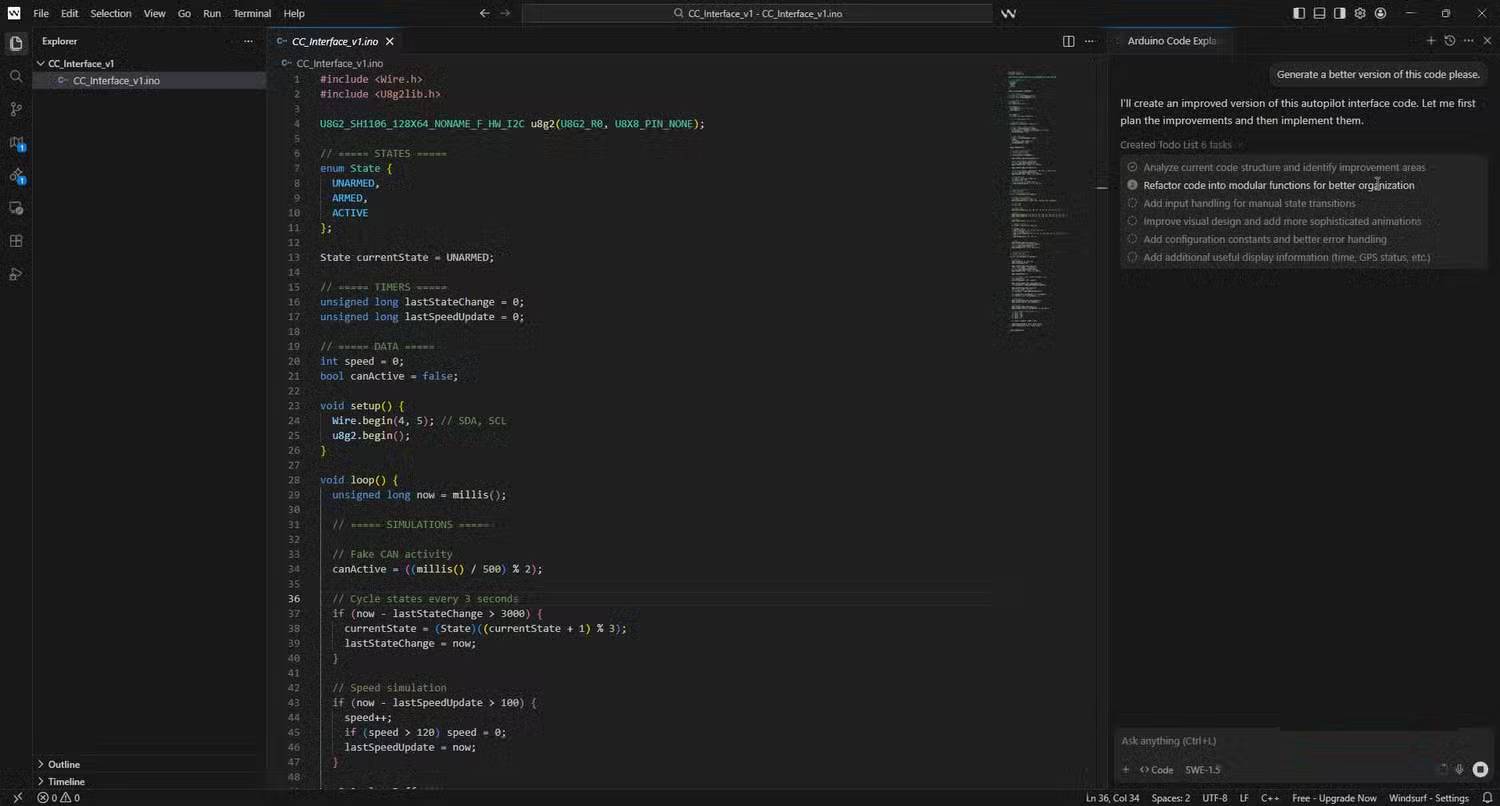Viewport: 1500px width, 806px height.
Task: Change the Spaces: 2 indentation setting
Action: 1171,798
